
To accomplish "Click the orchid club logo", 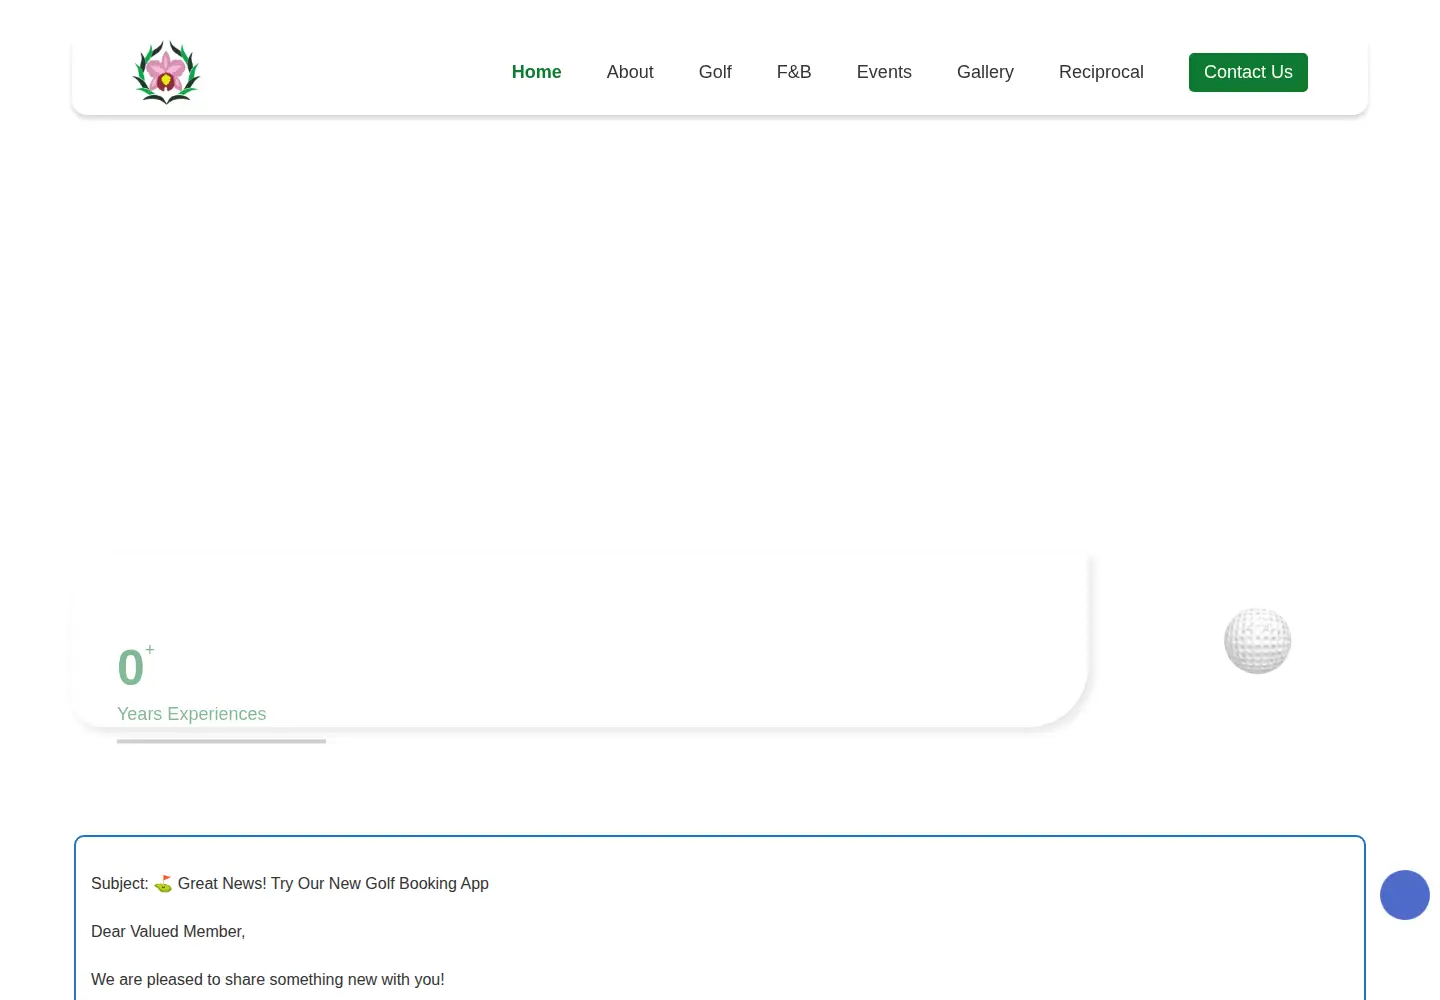I will point(167,72).
